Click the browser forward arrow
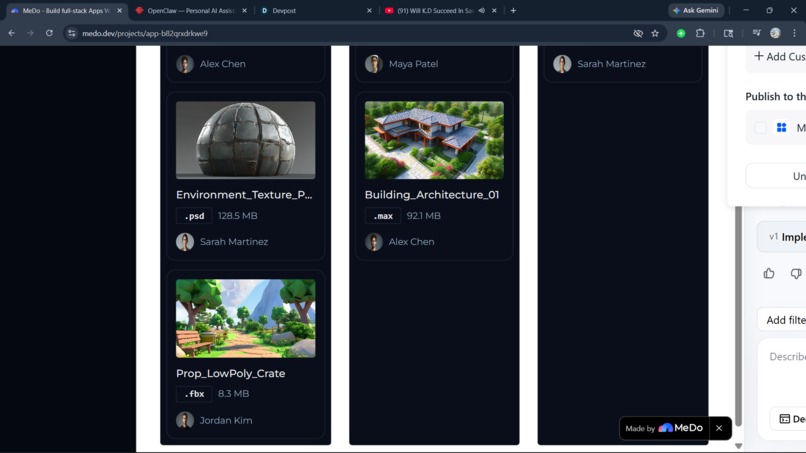Viewport: 806px width, 453px height. pos(30,33)
